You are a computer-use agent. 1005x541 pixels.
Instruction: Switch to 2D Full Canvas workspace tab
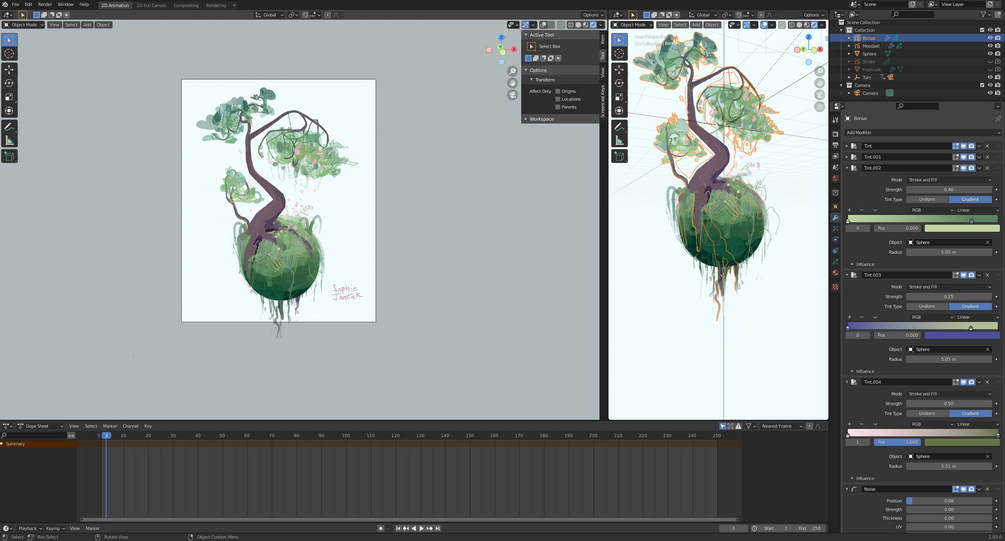pos(151,5)
